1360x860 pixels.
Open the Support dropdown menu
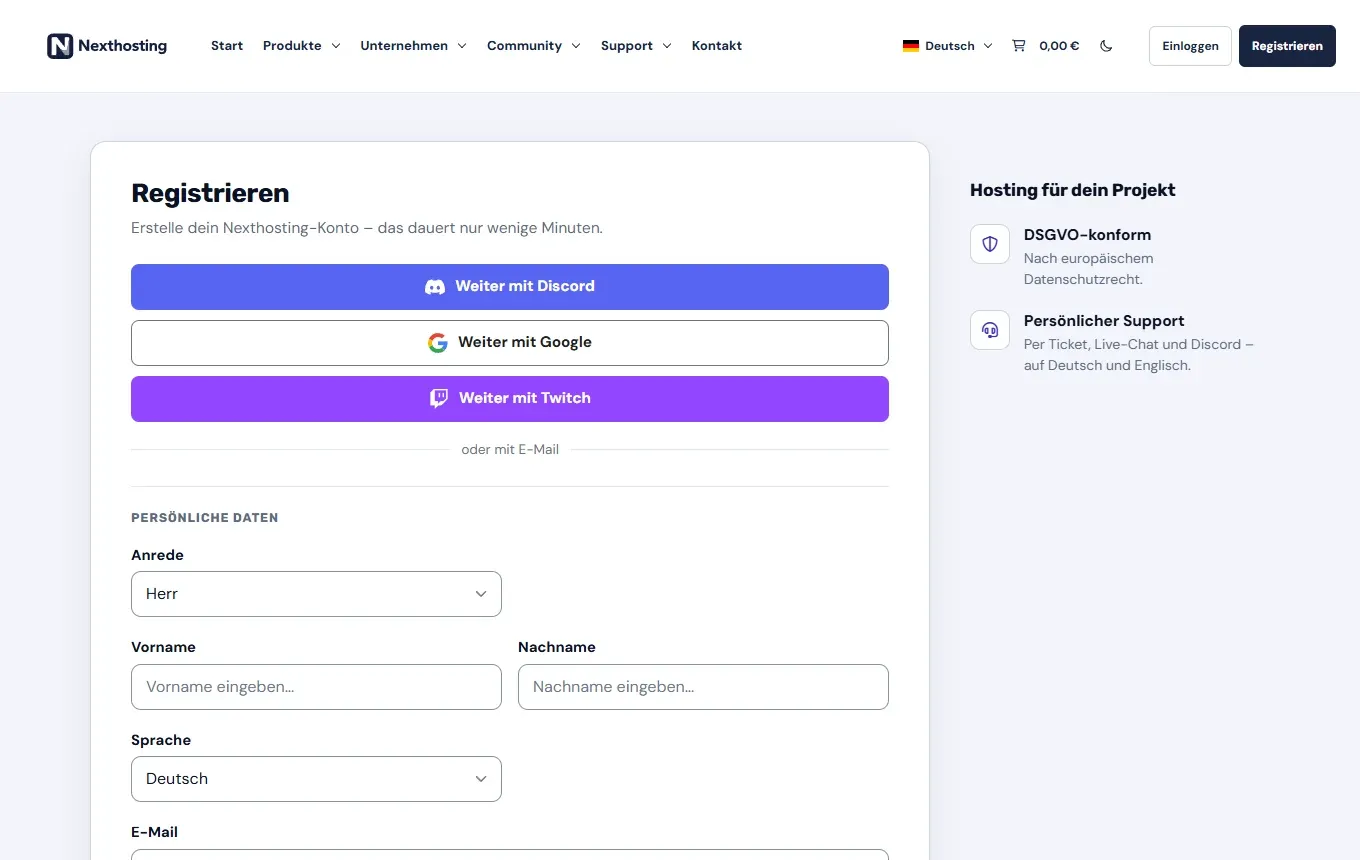(x=636, y=46)
